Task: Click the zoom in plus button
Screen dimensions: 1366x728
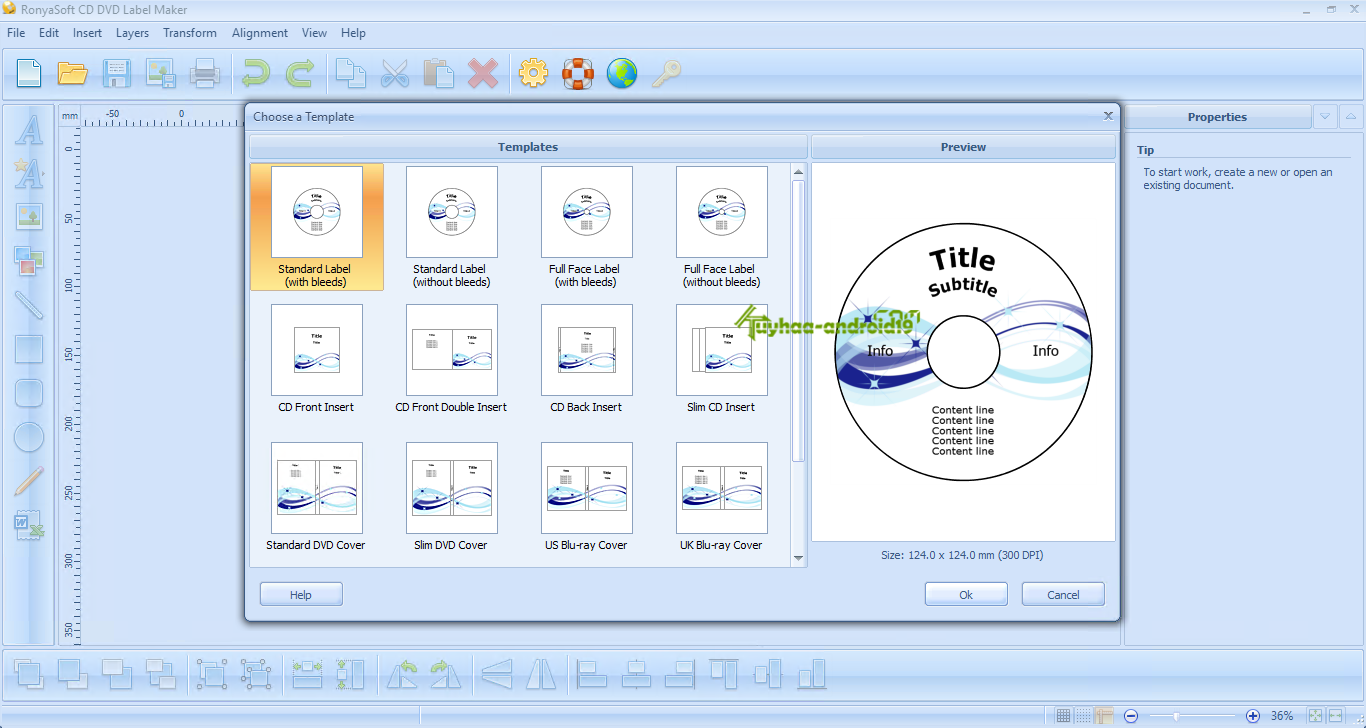Action: click(x=1253, y=716)
